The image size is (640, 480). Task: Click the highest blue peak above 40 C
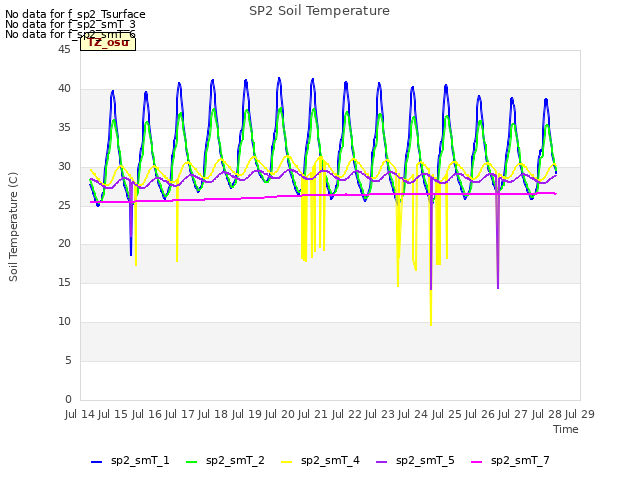pyautogui.click(x=279, y=78)
